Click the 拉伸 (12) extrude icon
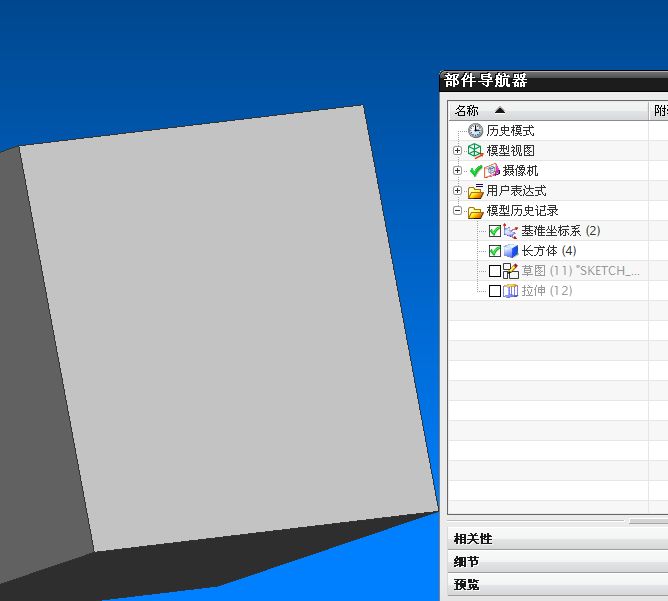668x601 pixels. click(x=510, y=291)
